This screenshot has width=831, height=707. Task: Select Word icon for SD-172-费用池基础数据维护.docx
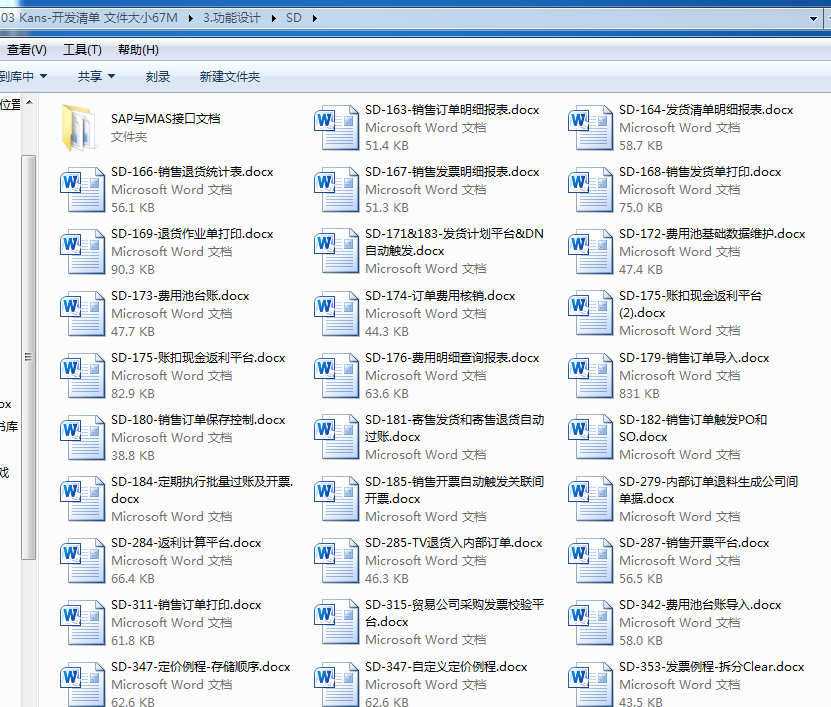point(590,251)
